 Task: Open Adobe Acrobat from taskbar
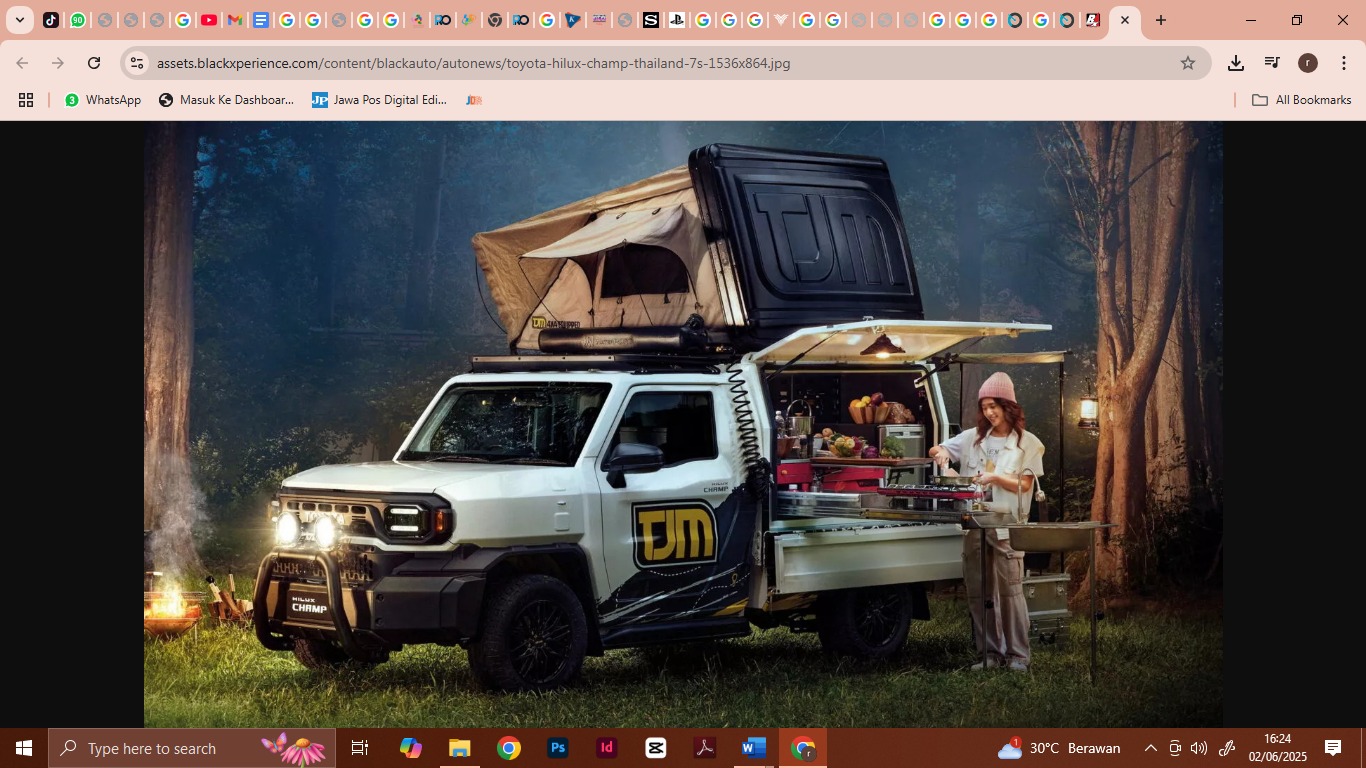point(705,748)
